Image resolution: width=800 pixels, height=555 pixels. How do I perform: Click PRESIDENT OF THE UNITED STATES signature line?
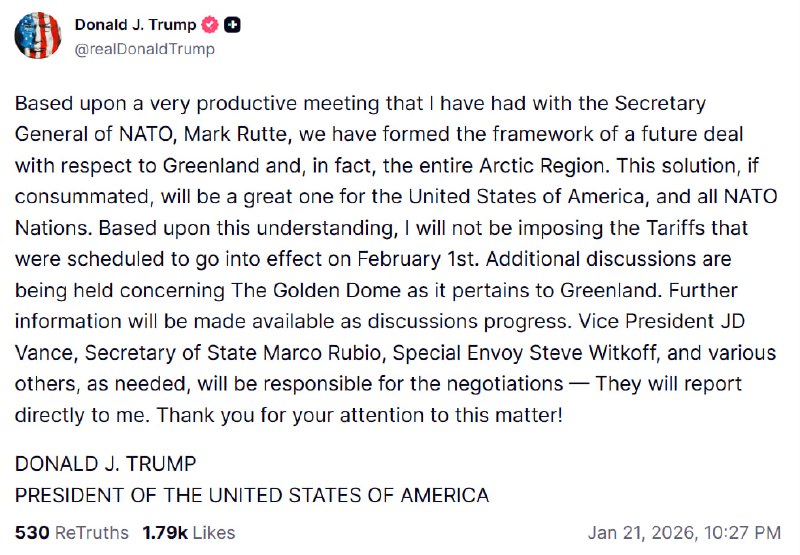click(x=252, y=495)
